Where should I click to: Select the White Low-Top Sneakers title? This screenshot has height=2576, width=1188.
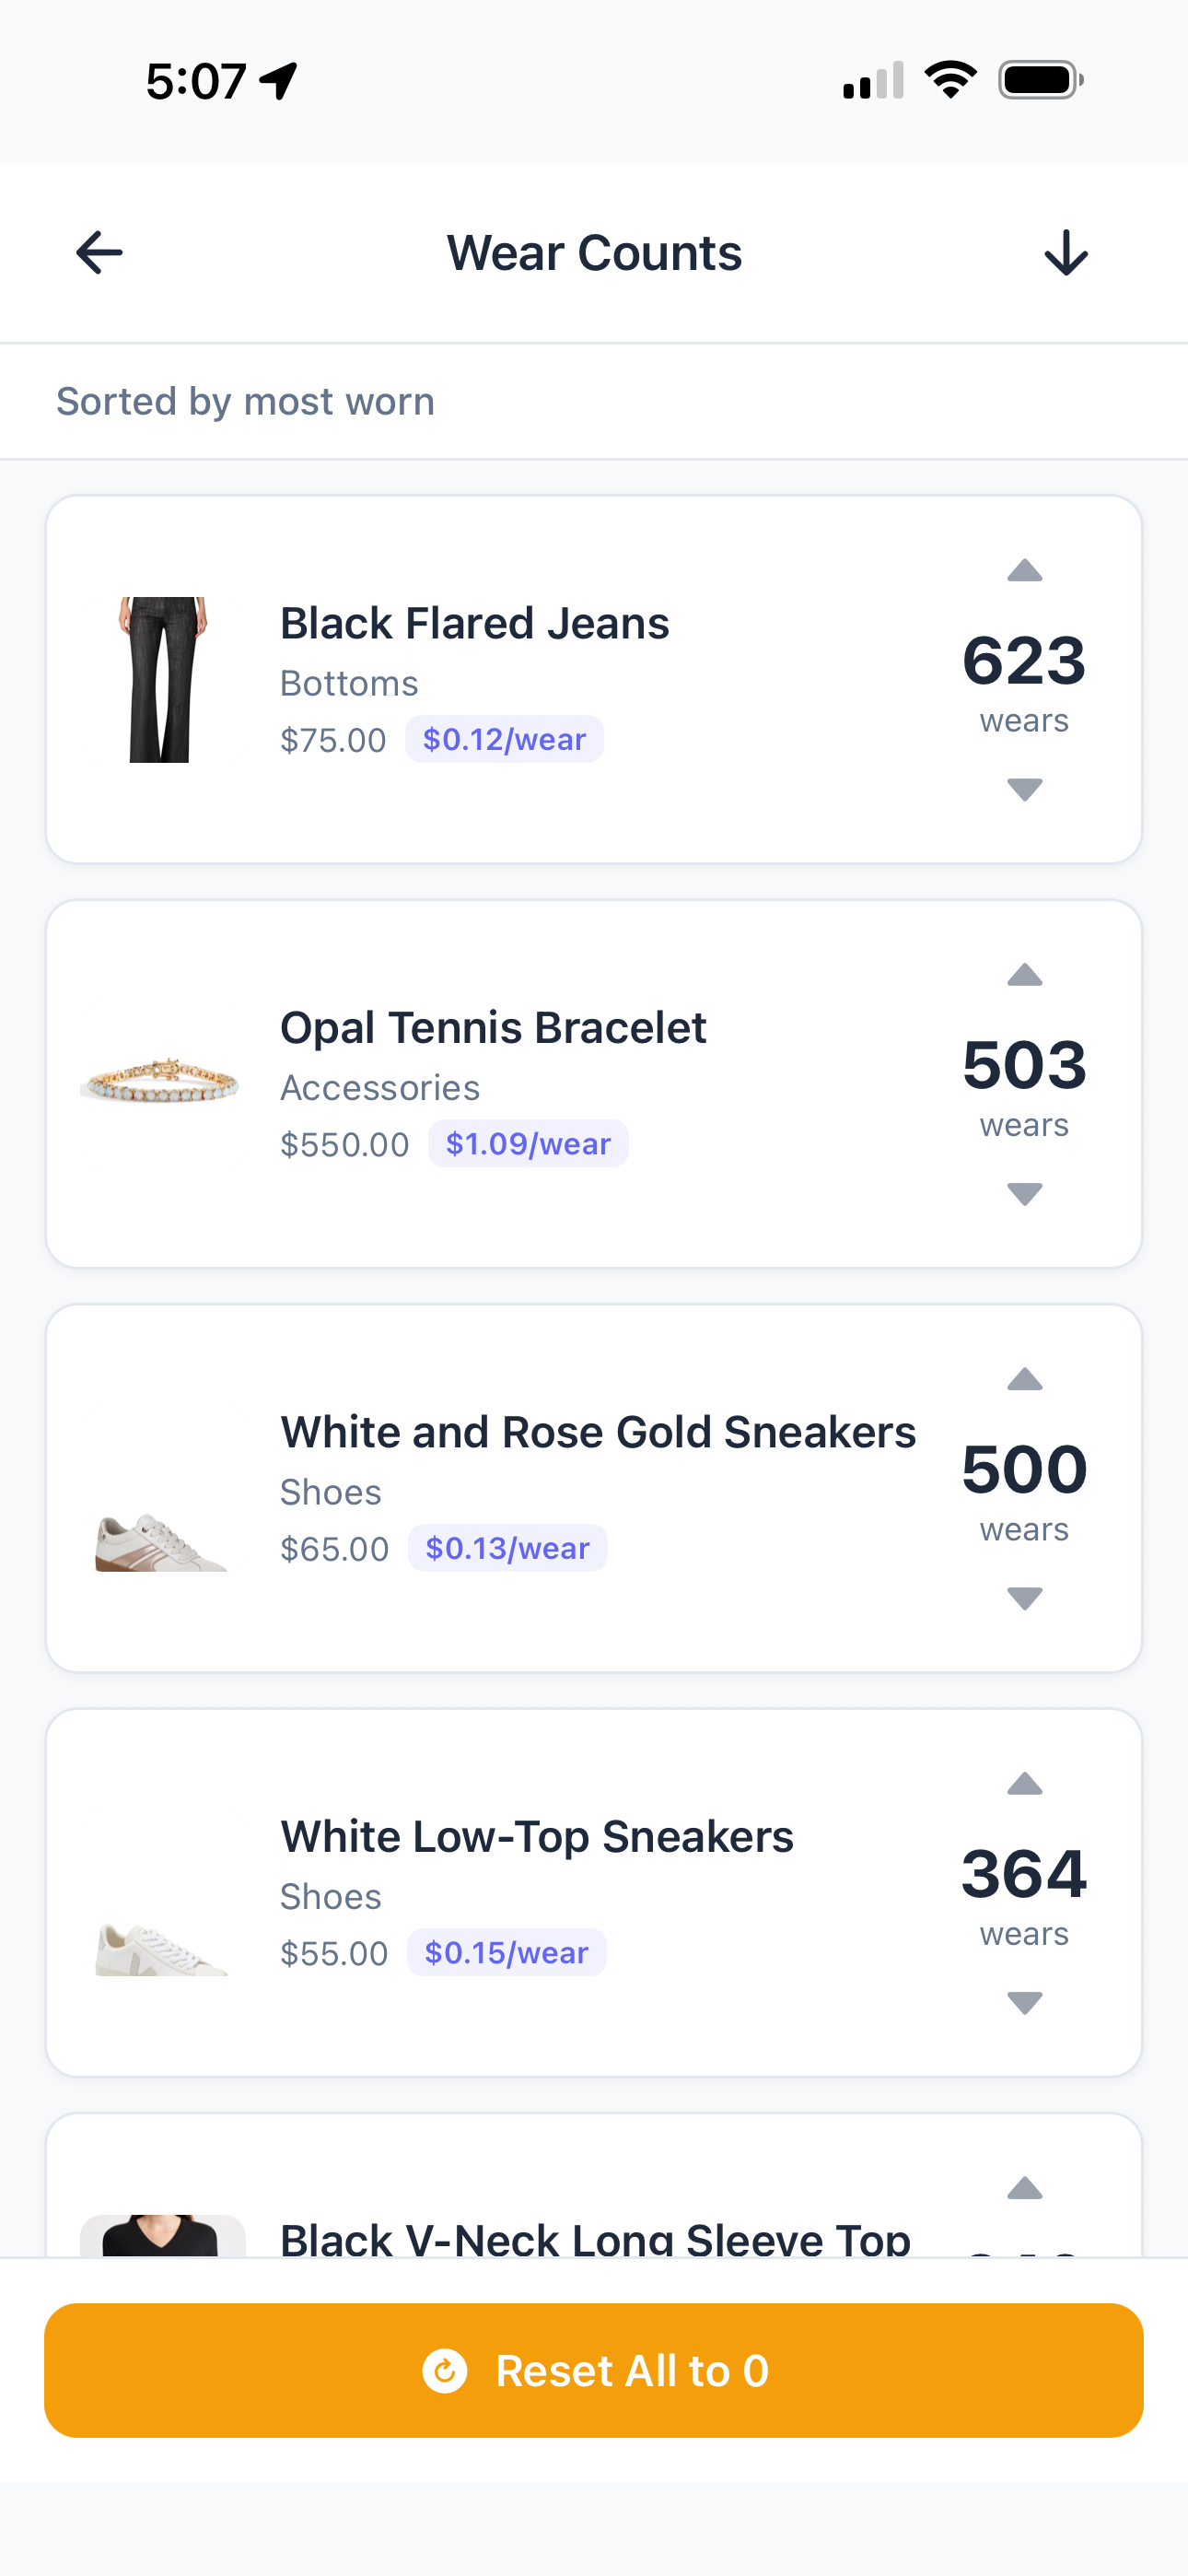537,1837
